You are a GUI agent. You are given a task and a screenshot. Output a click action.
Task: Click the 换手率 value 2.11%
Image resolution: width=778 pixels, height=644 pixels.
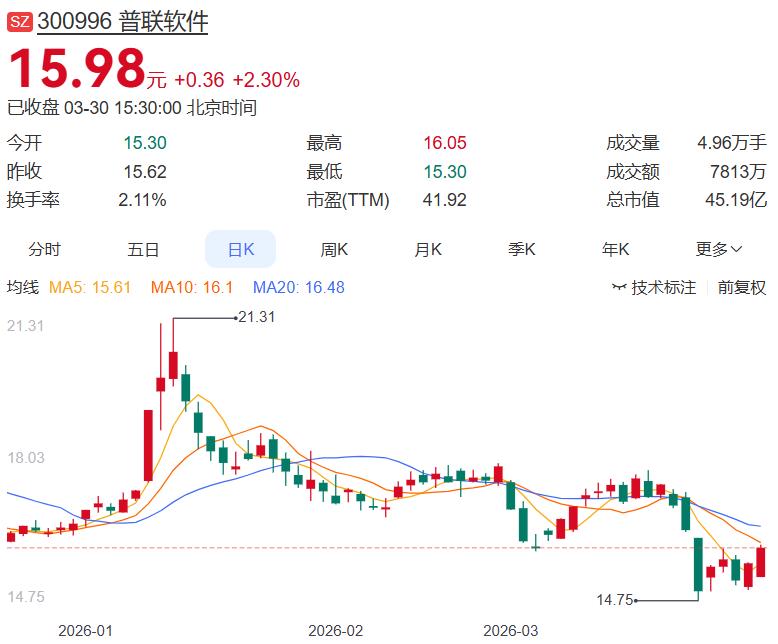(x=142, y=200)
